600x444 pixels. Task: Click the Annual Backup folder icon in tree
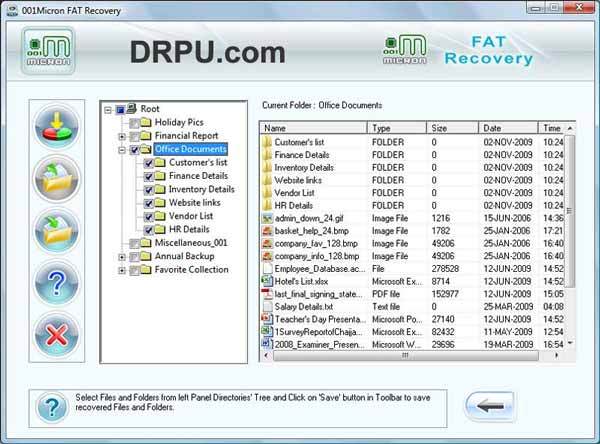tap(146, 256)
